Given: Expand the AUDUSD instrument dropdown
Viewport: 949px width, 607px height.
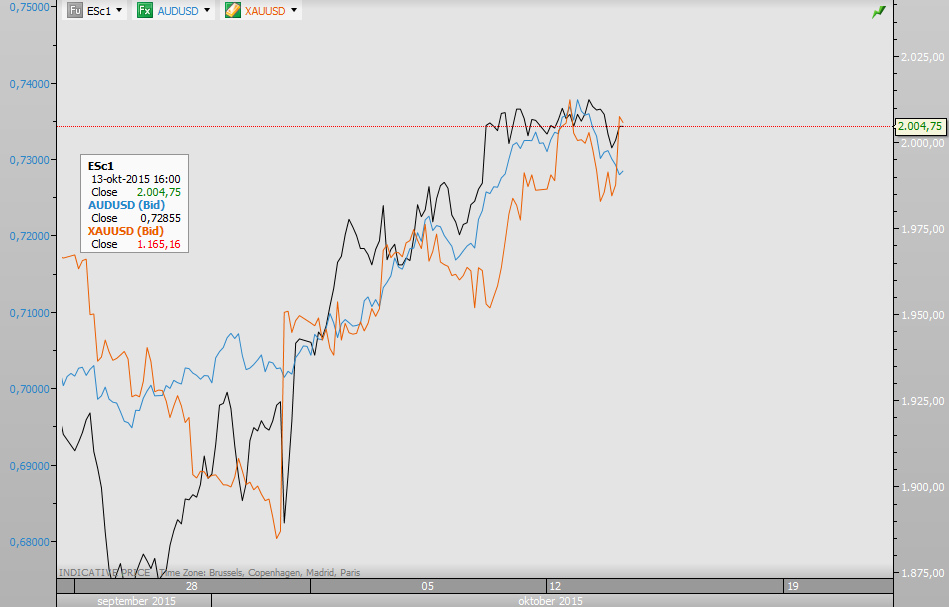Looking at the screenshot, I should point(207,11).
